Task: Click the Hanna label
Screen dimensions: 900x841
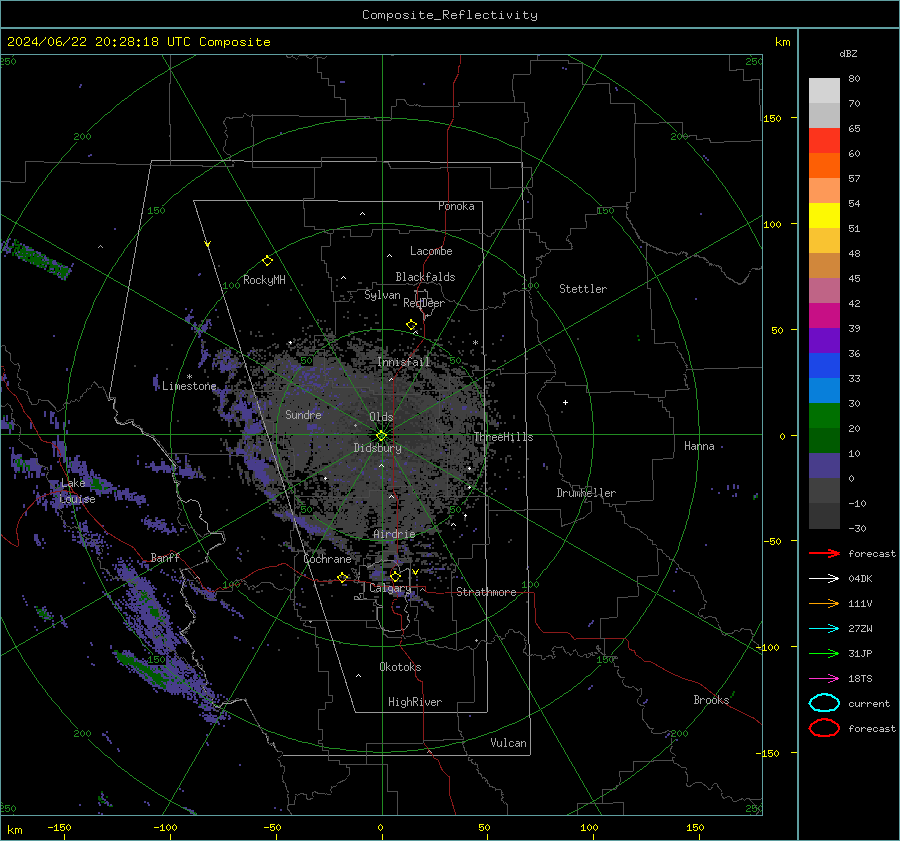Action: [699, 446]
